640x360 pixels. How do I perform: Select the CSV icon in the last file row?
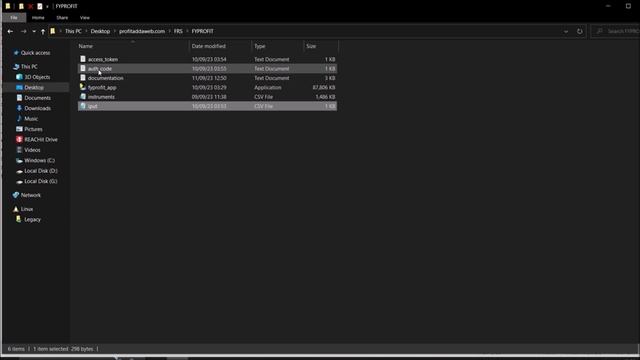coord(83,106)
